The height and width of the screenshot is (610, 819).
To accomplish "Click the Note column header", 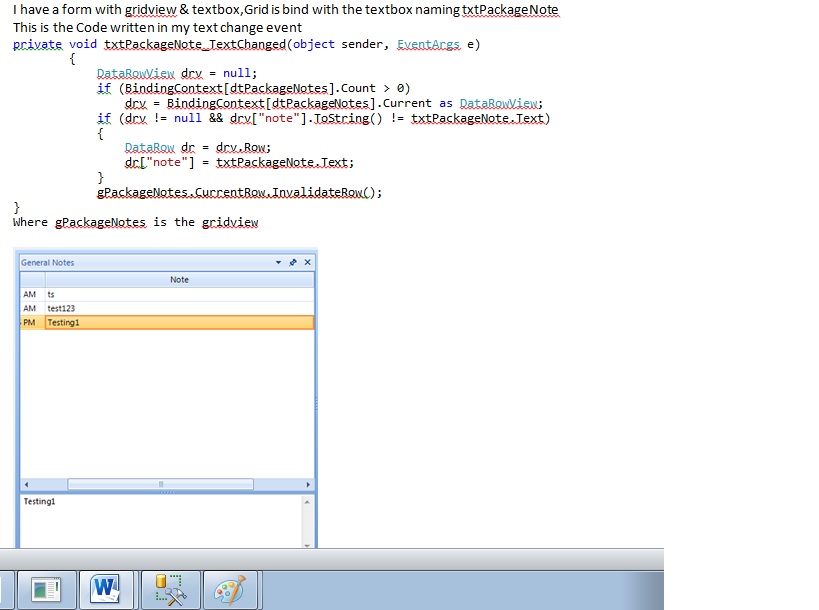I will point(179,279).
